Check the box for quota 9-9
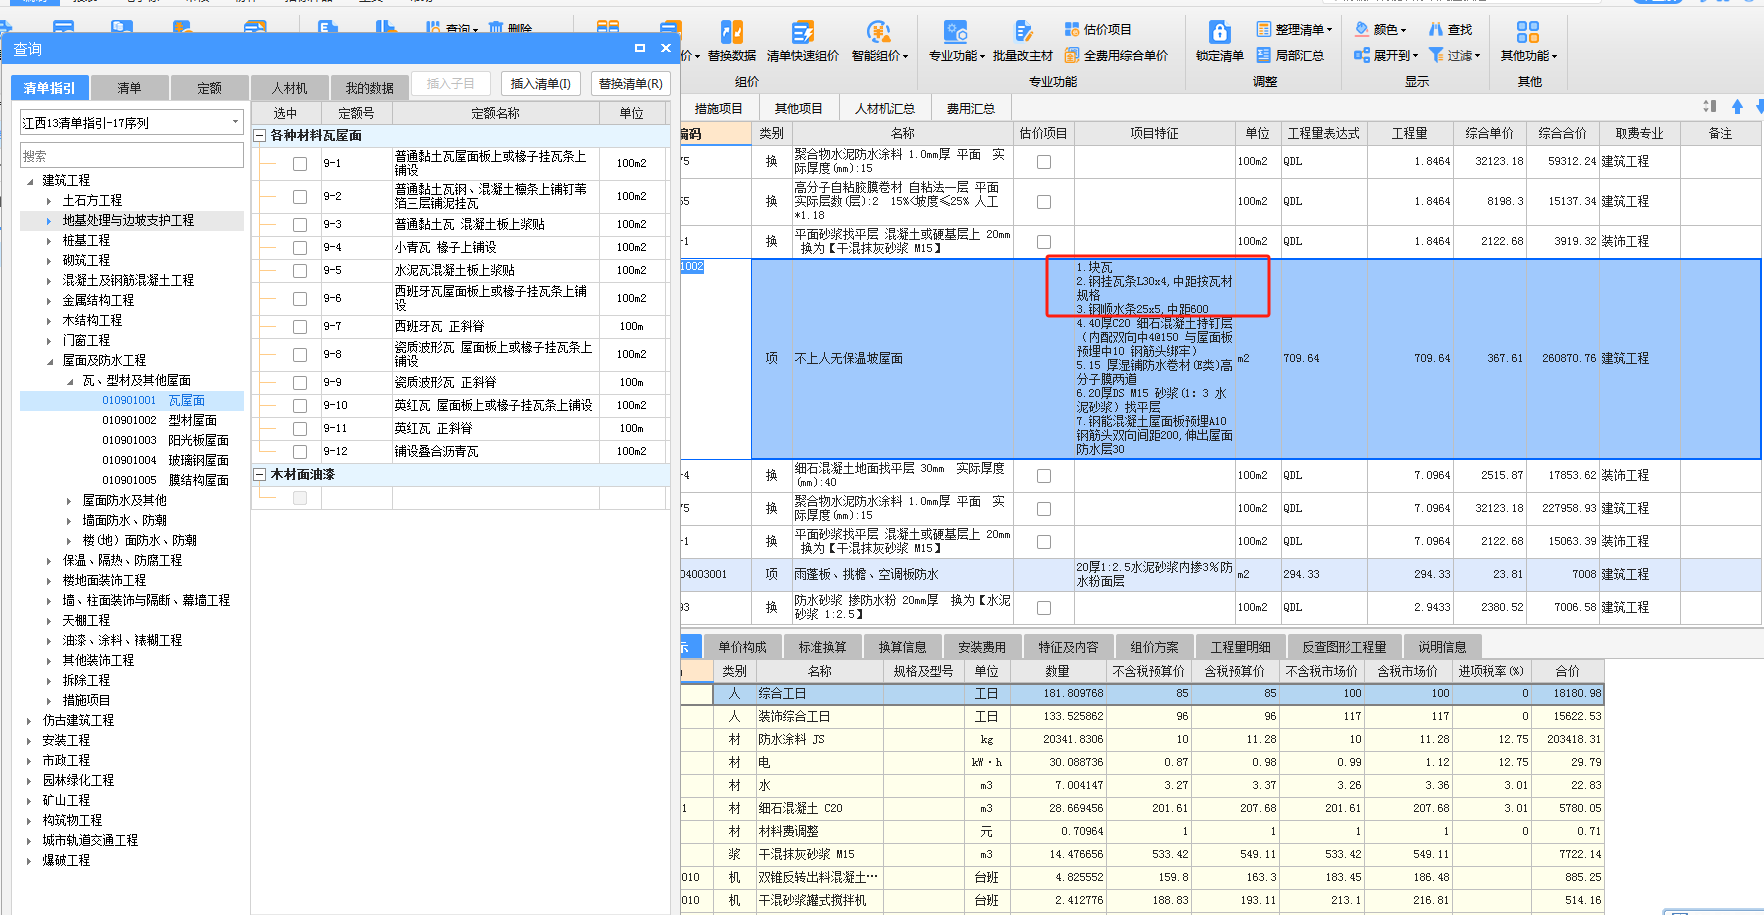The height and width of the screenshot is (915, 1764). 300,383
